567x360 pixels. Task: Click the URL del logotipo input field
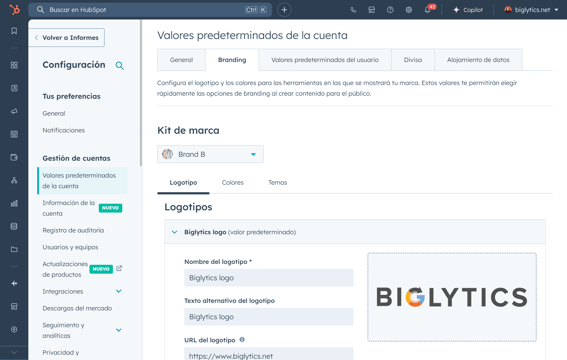(x=269, y=354)
